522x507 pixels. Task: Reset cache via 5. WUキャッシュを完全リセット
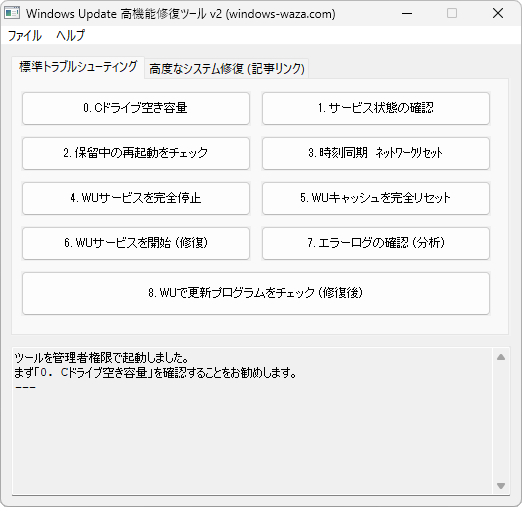pos(376,198)
